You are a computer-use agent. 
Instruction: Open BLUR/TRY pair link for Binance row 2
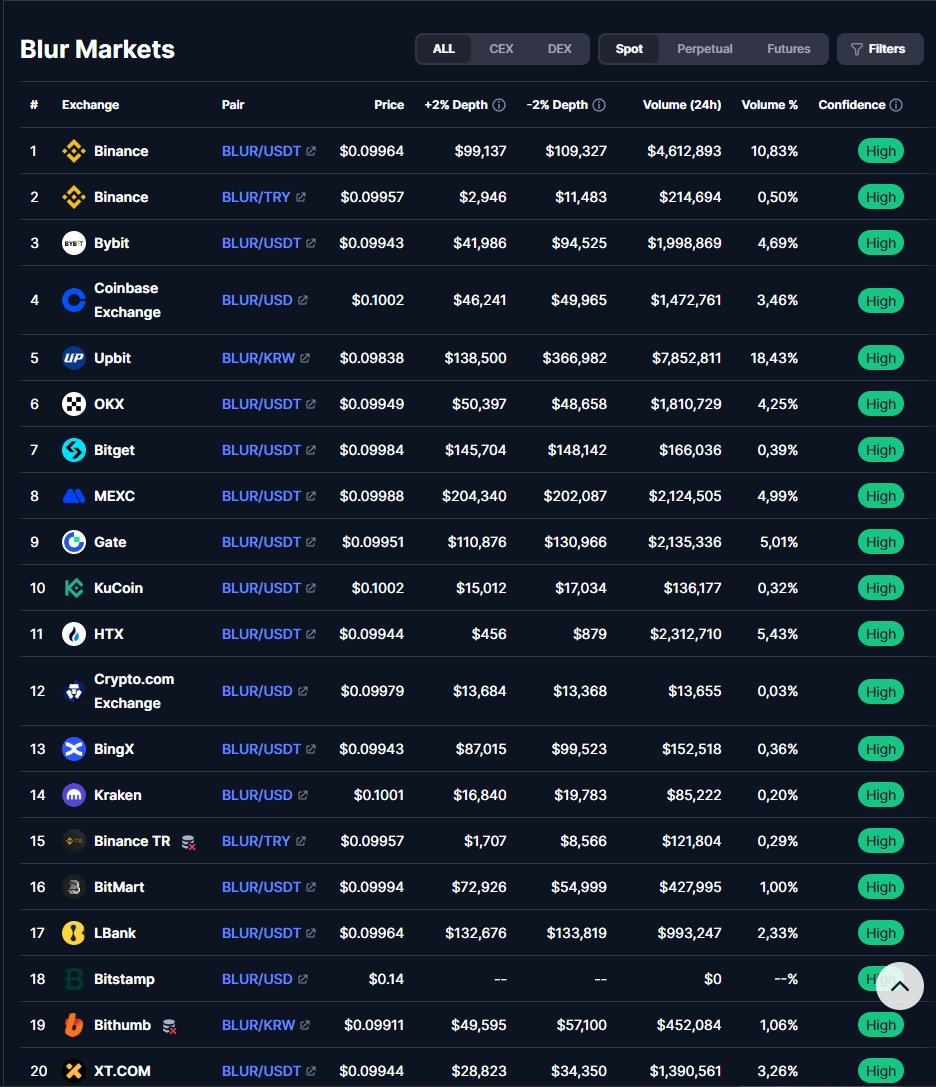coord(263,197)
